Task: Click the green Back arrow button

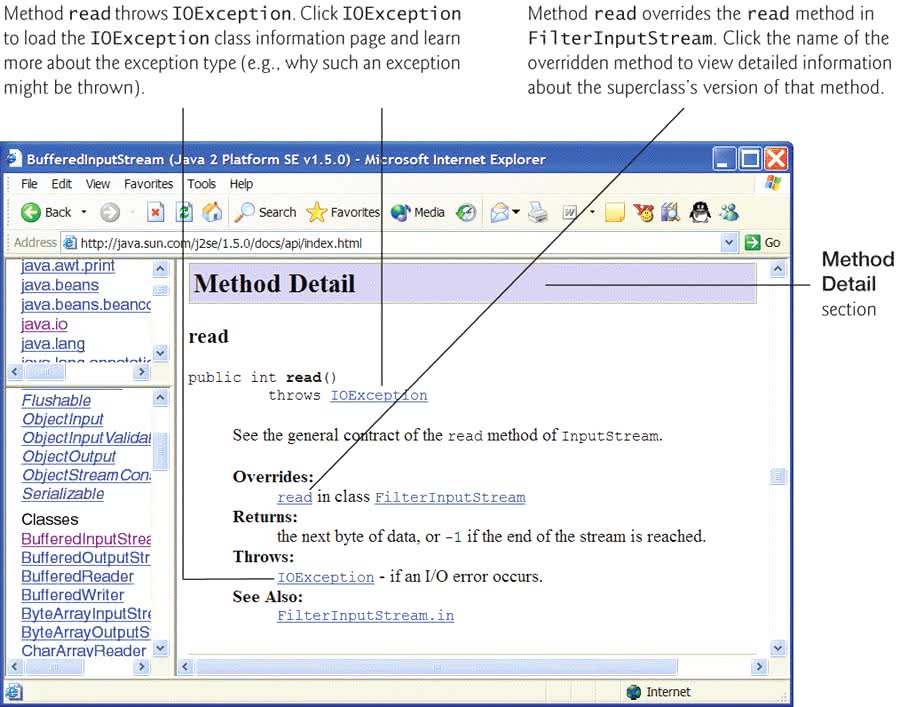Action: (x=31, y=213)
